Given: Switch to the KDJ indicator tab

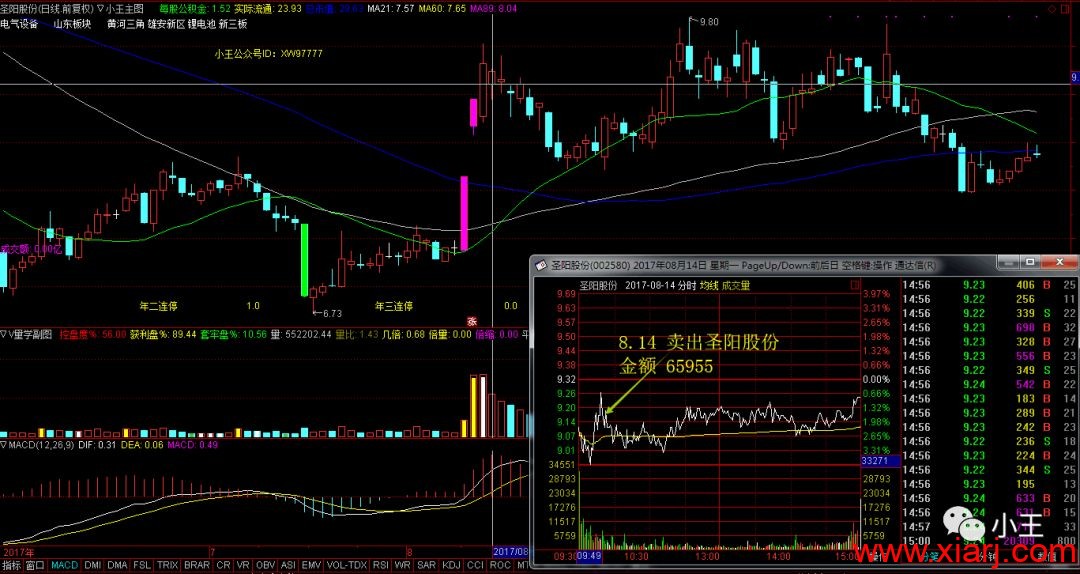Looking at the screenshot, I should point(451,565).
